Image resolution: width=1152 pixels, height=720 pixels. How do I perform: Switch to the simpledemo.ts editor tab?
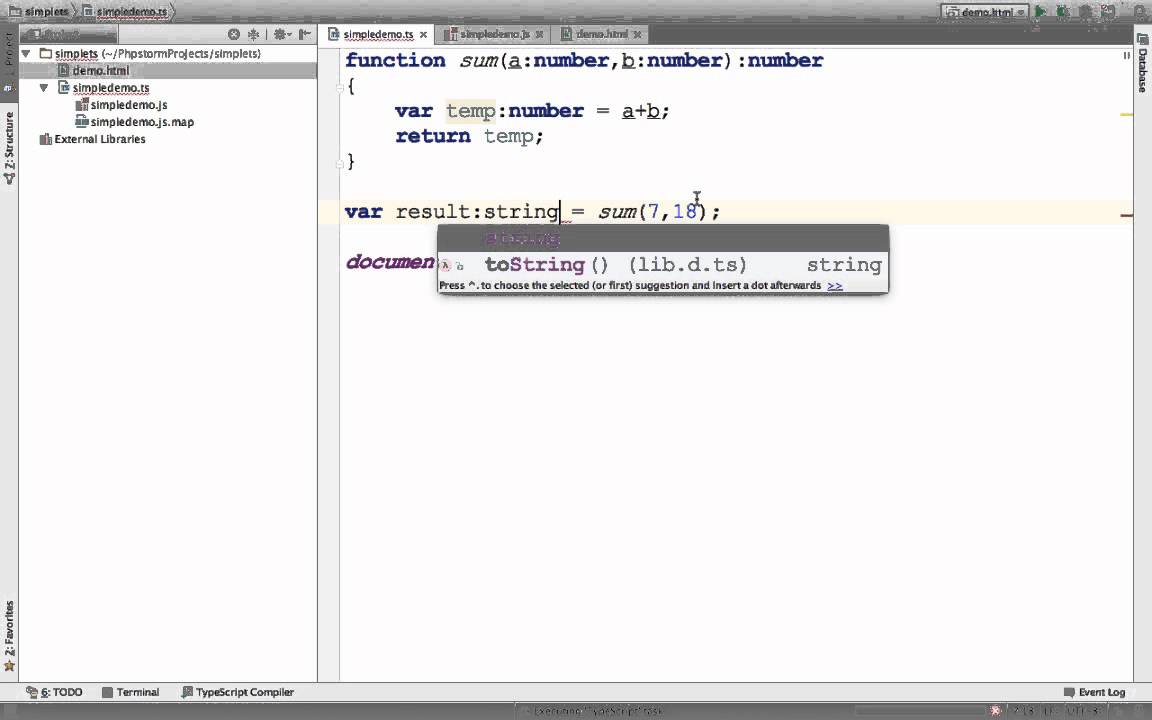click(378, 35)
